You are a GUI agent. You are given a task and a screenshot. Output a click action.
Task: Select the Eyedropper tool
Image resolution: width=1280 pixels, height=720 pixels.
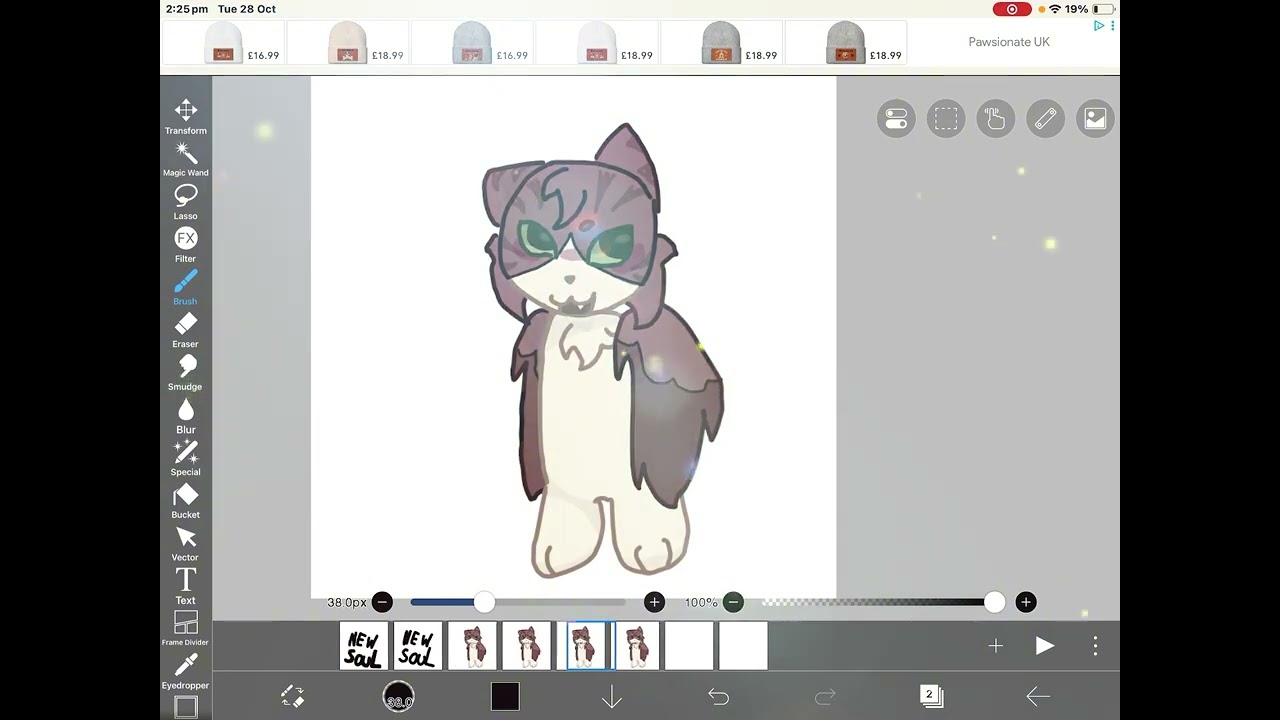(x=186, y=672)
